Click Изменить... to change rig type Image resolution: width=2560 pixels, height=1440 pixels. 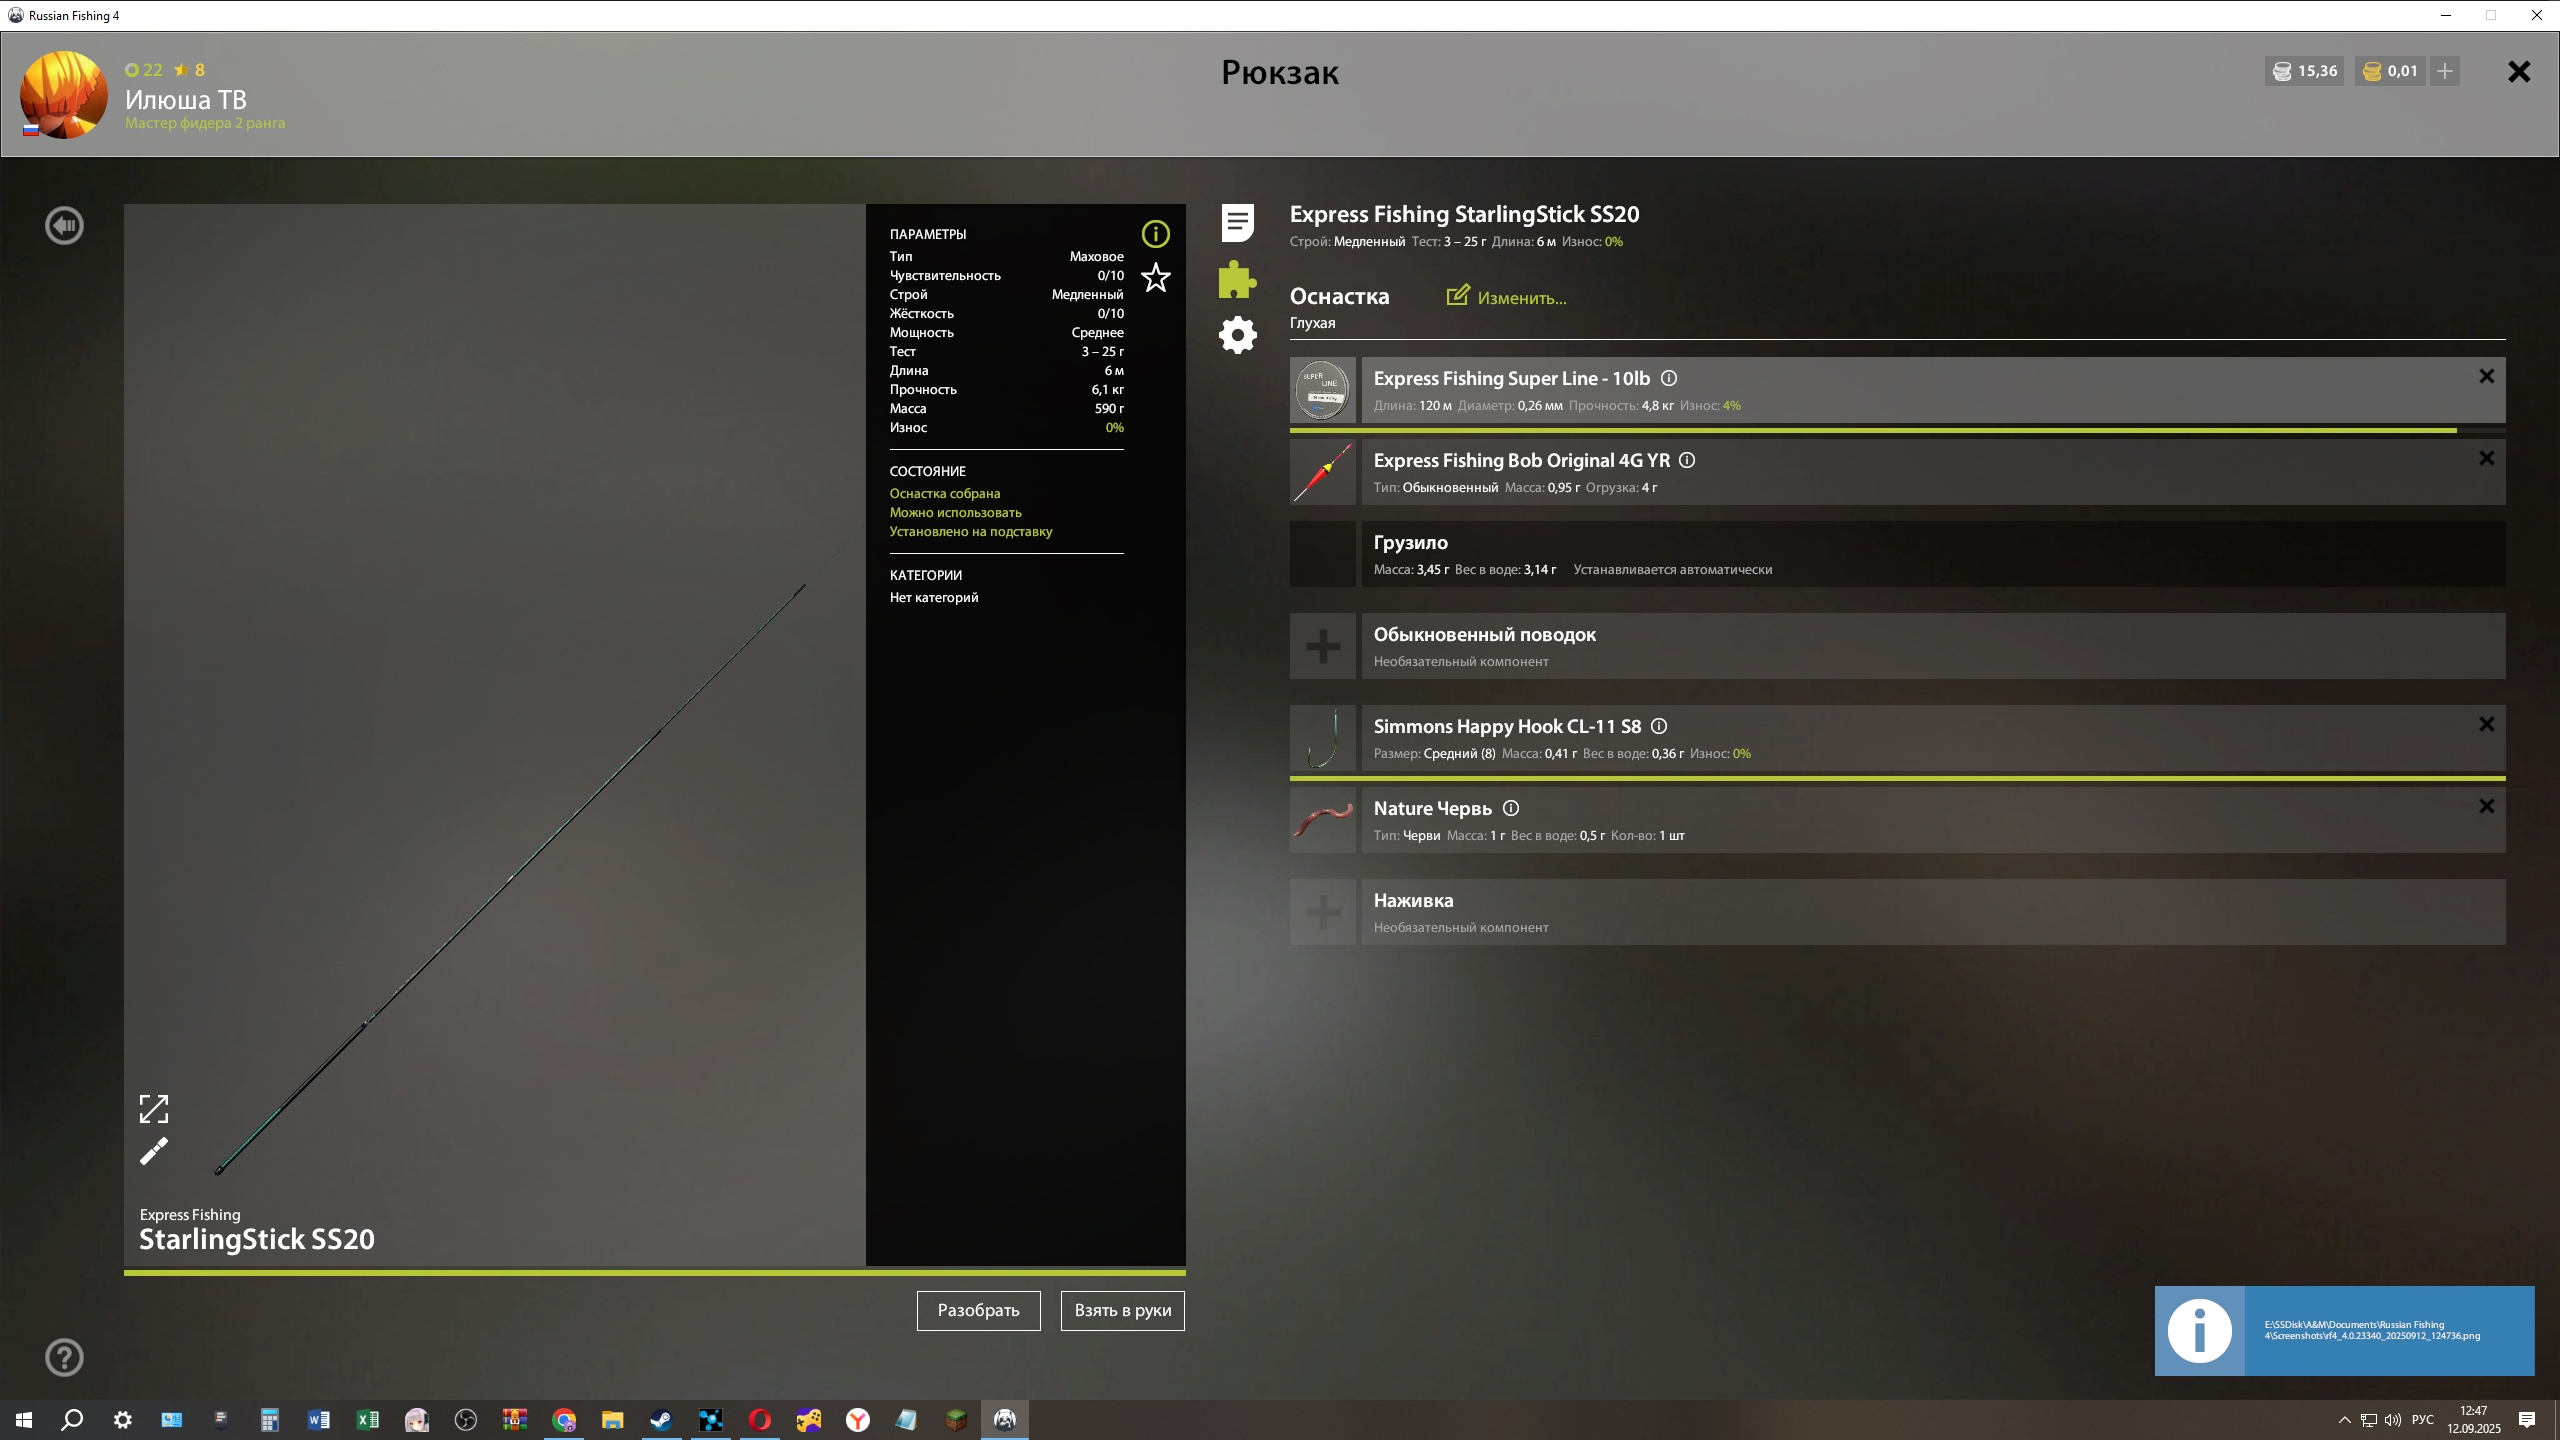click(x=1507, y=297)
